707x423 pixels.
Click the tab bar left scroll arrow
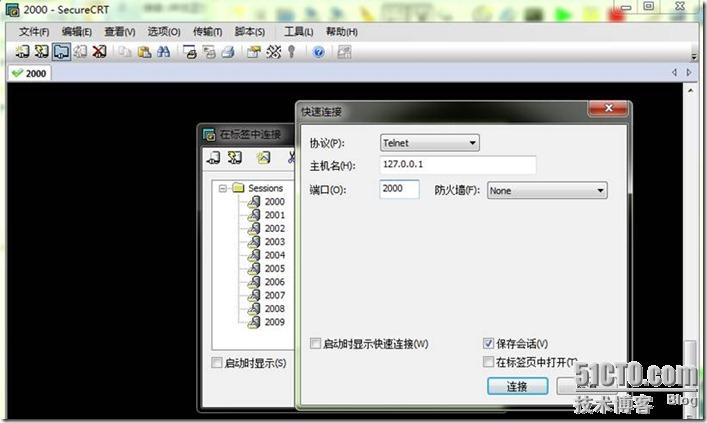point(675,72)
